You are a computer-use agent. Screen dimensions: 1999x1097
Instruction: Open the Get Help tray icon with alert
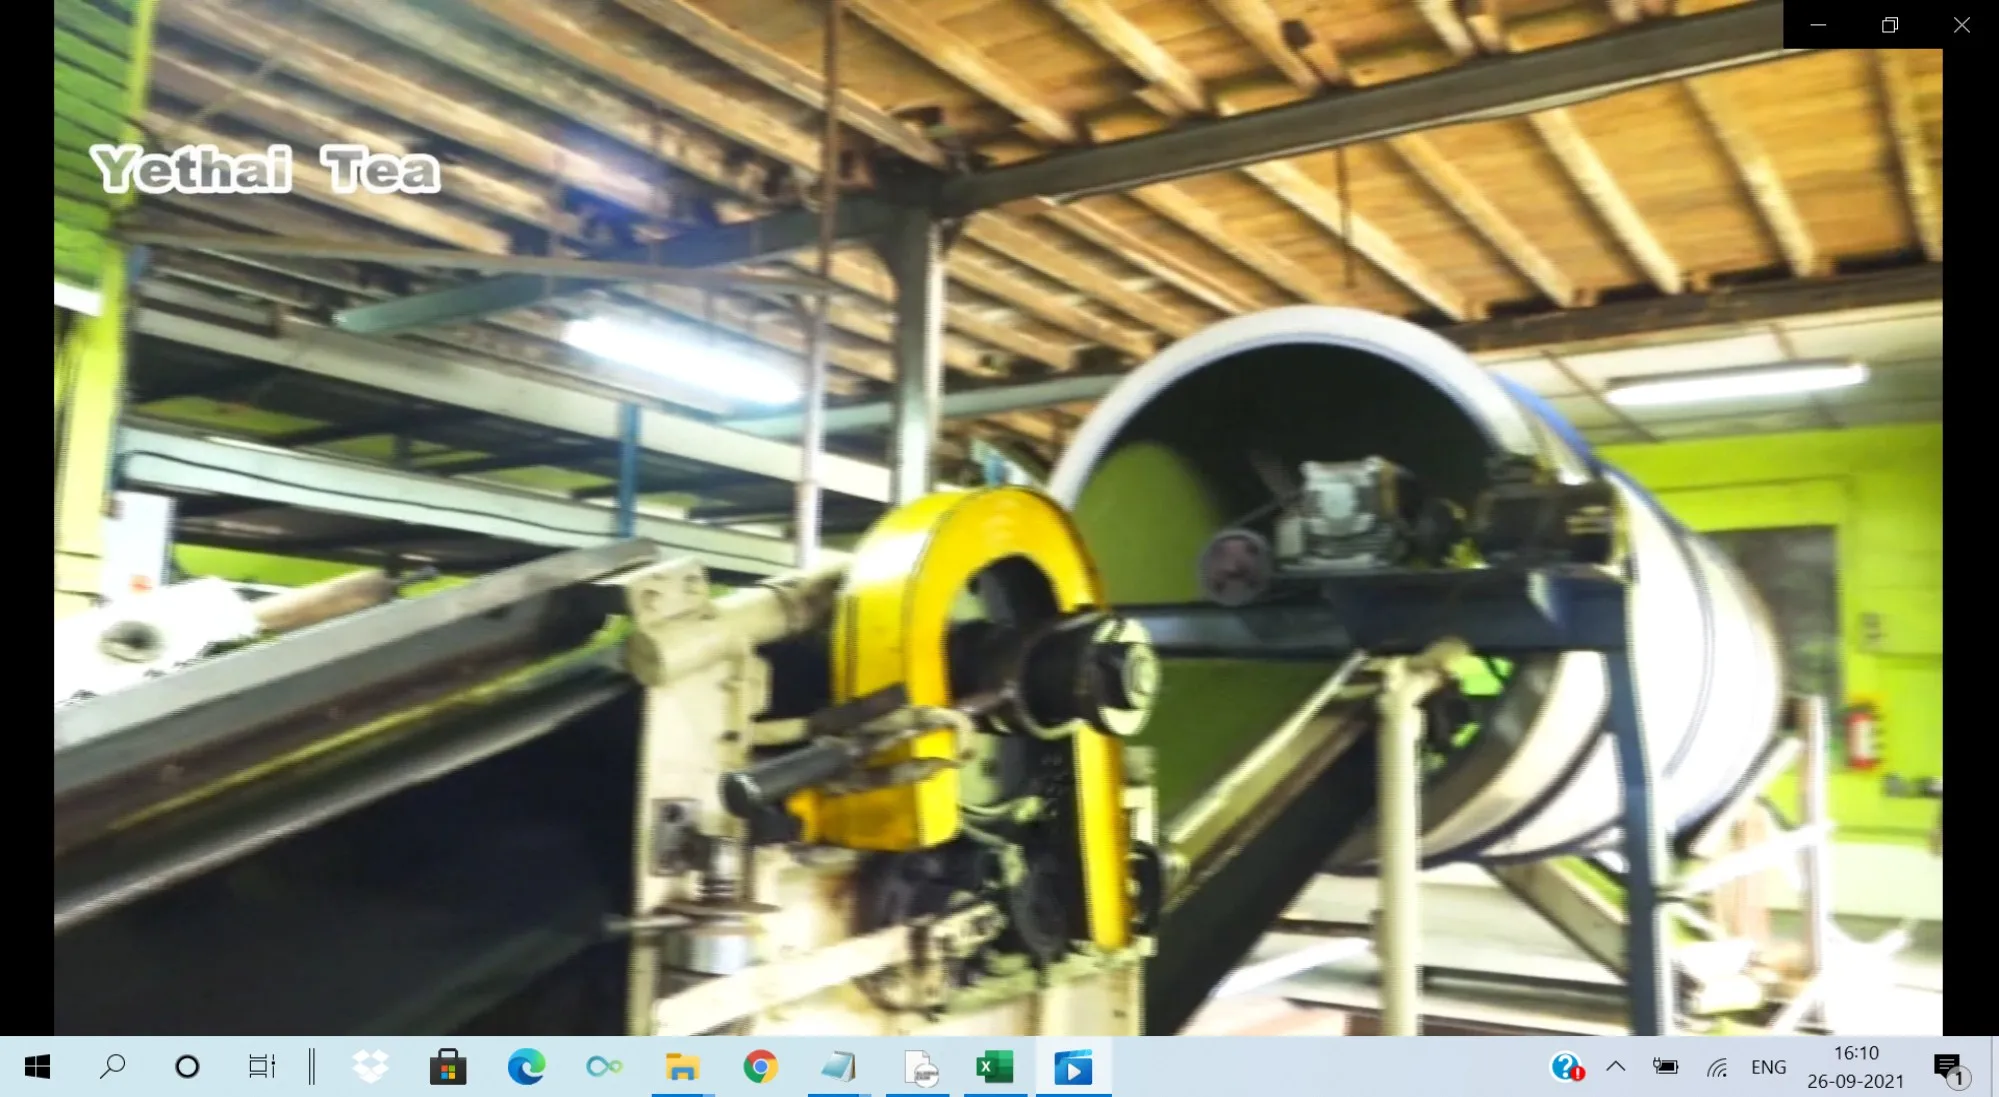pyautogui.click(x=1567, y=1067)
